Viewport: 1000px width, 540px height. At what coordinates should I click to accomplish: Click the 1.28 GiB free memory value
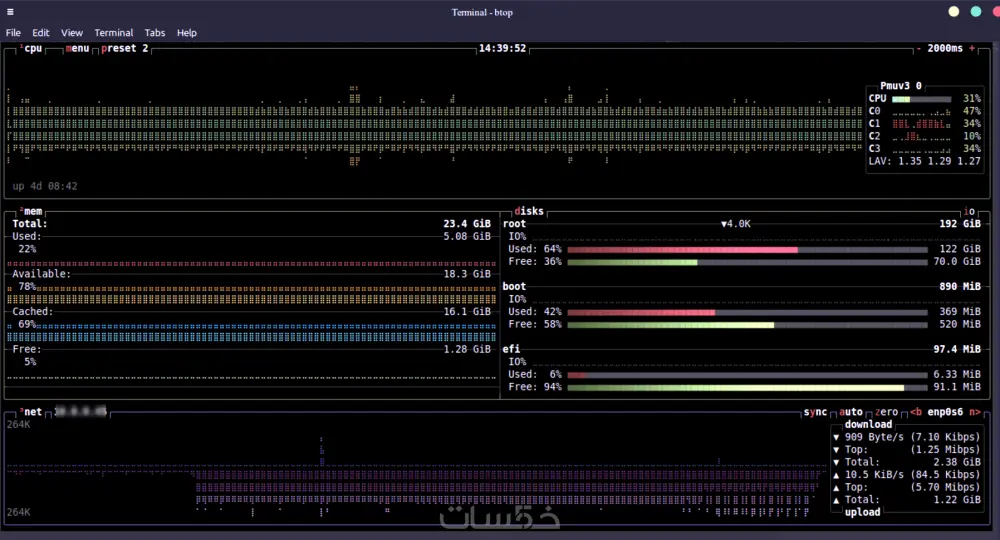467,349
